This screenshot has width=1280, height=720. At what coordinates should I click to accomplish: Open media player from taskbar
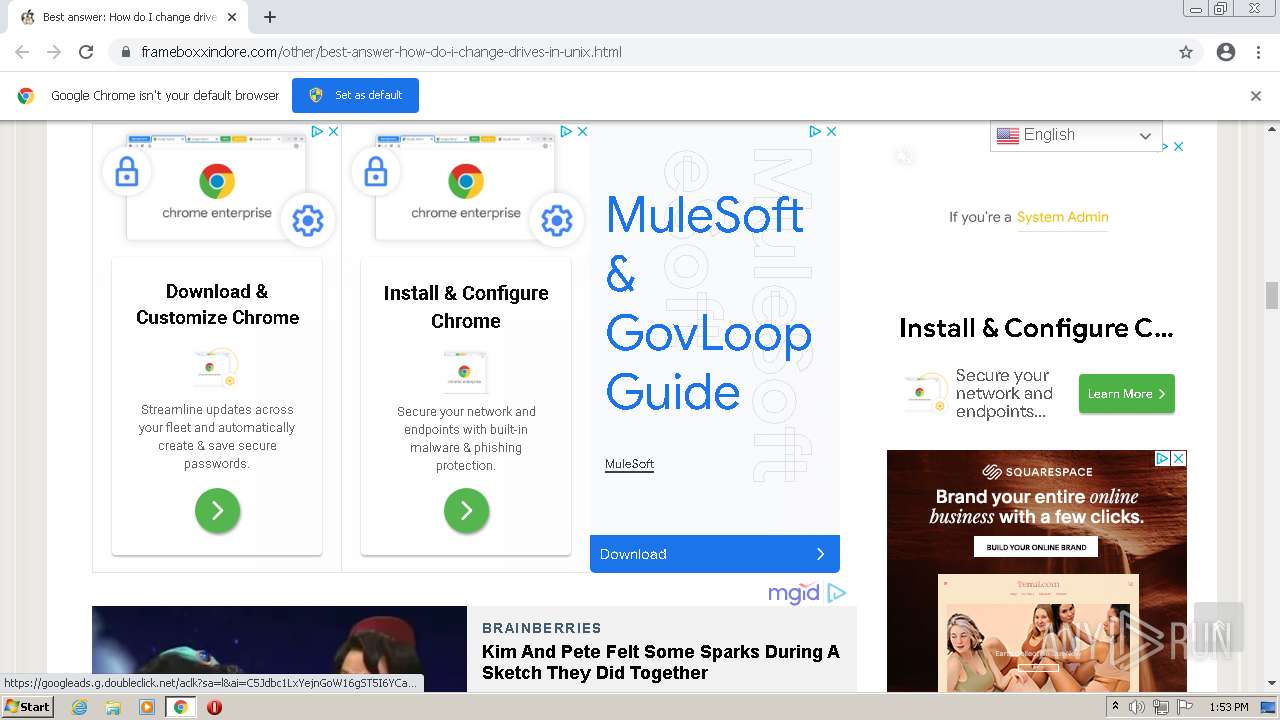(147, 707)
